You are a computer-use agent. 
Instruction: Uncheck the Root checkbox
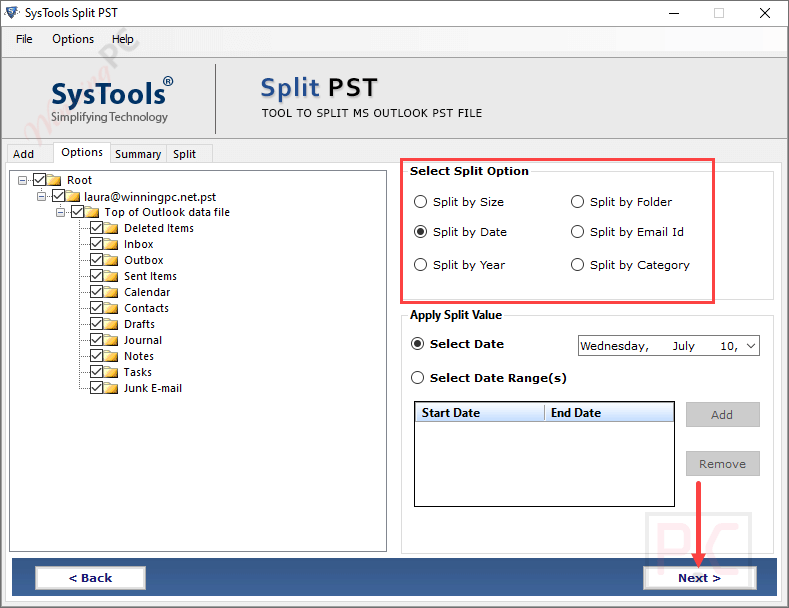(x=39, y=180)
